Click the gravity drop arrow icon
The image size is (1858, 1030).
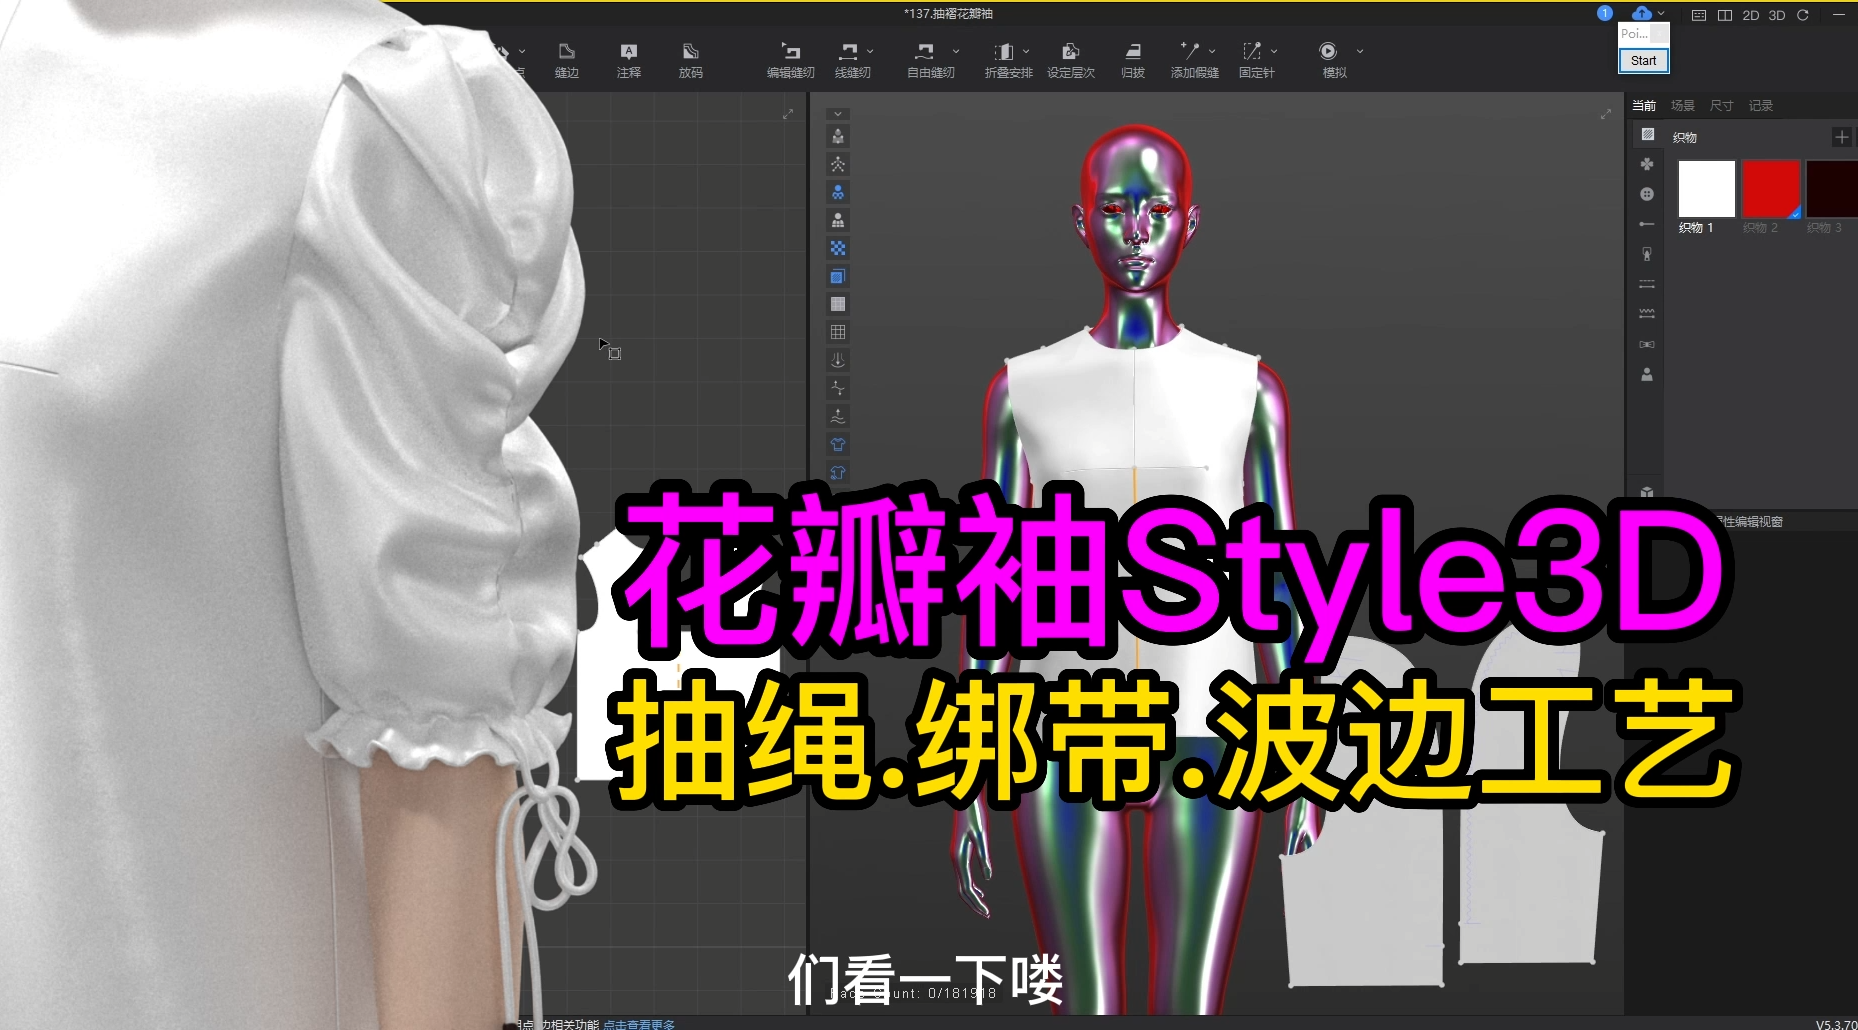pos(838,360)
